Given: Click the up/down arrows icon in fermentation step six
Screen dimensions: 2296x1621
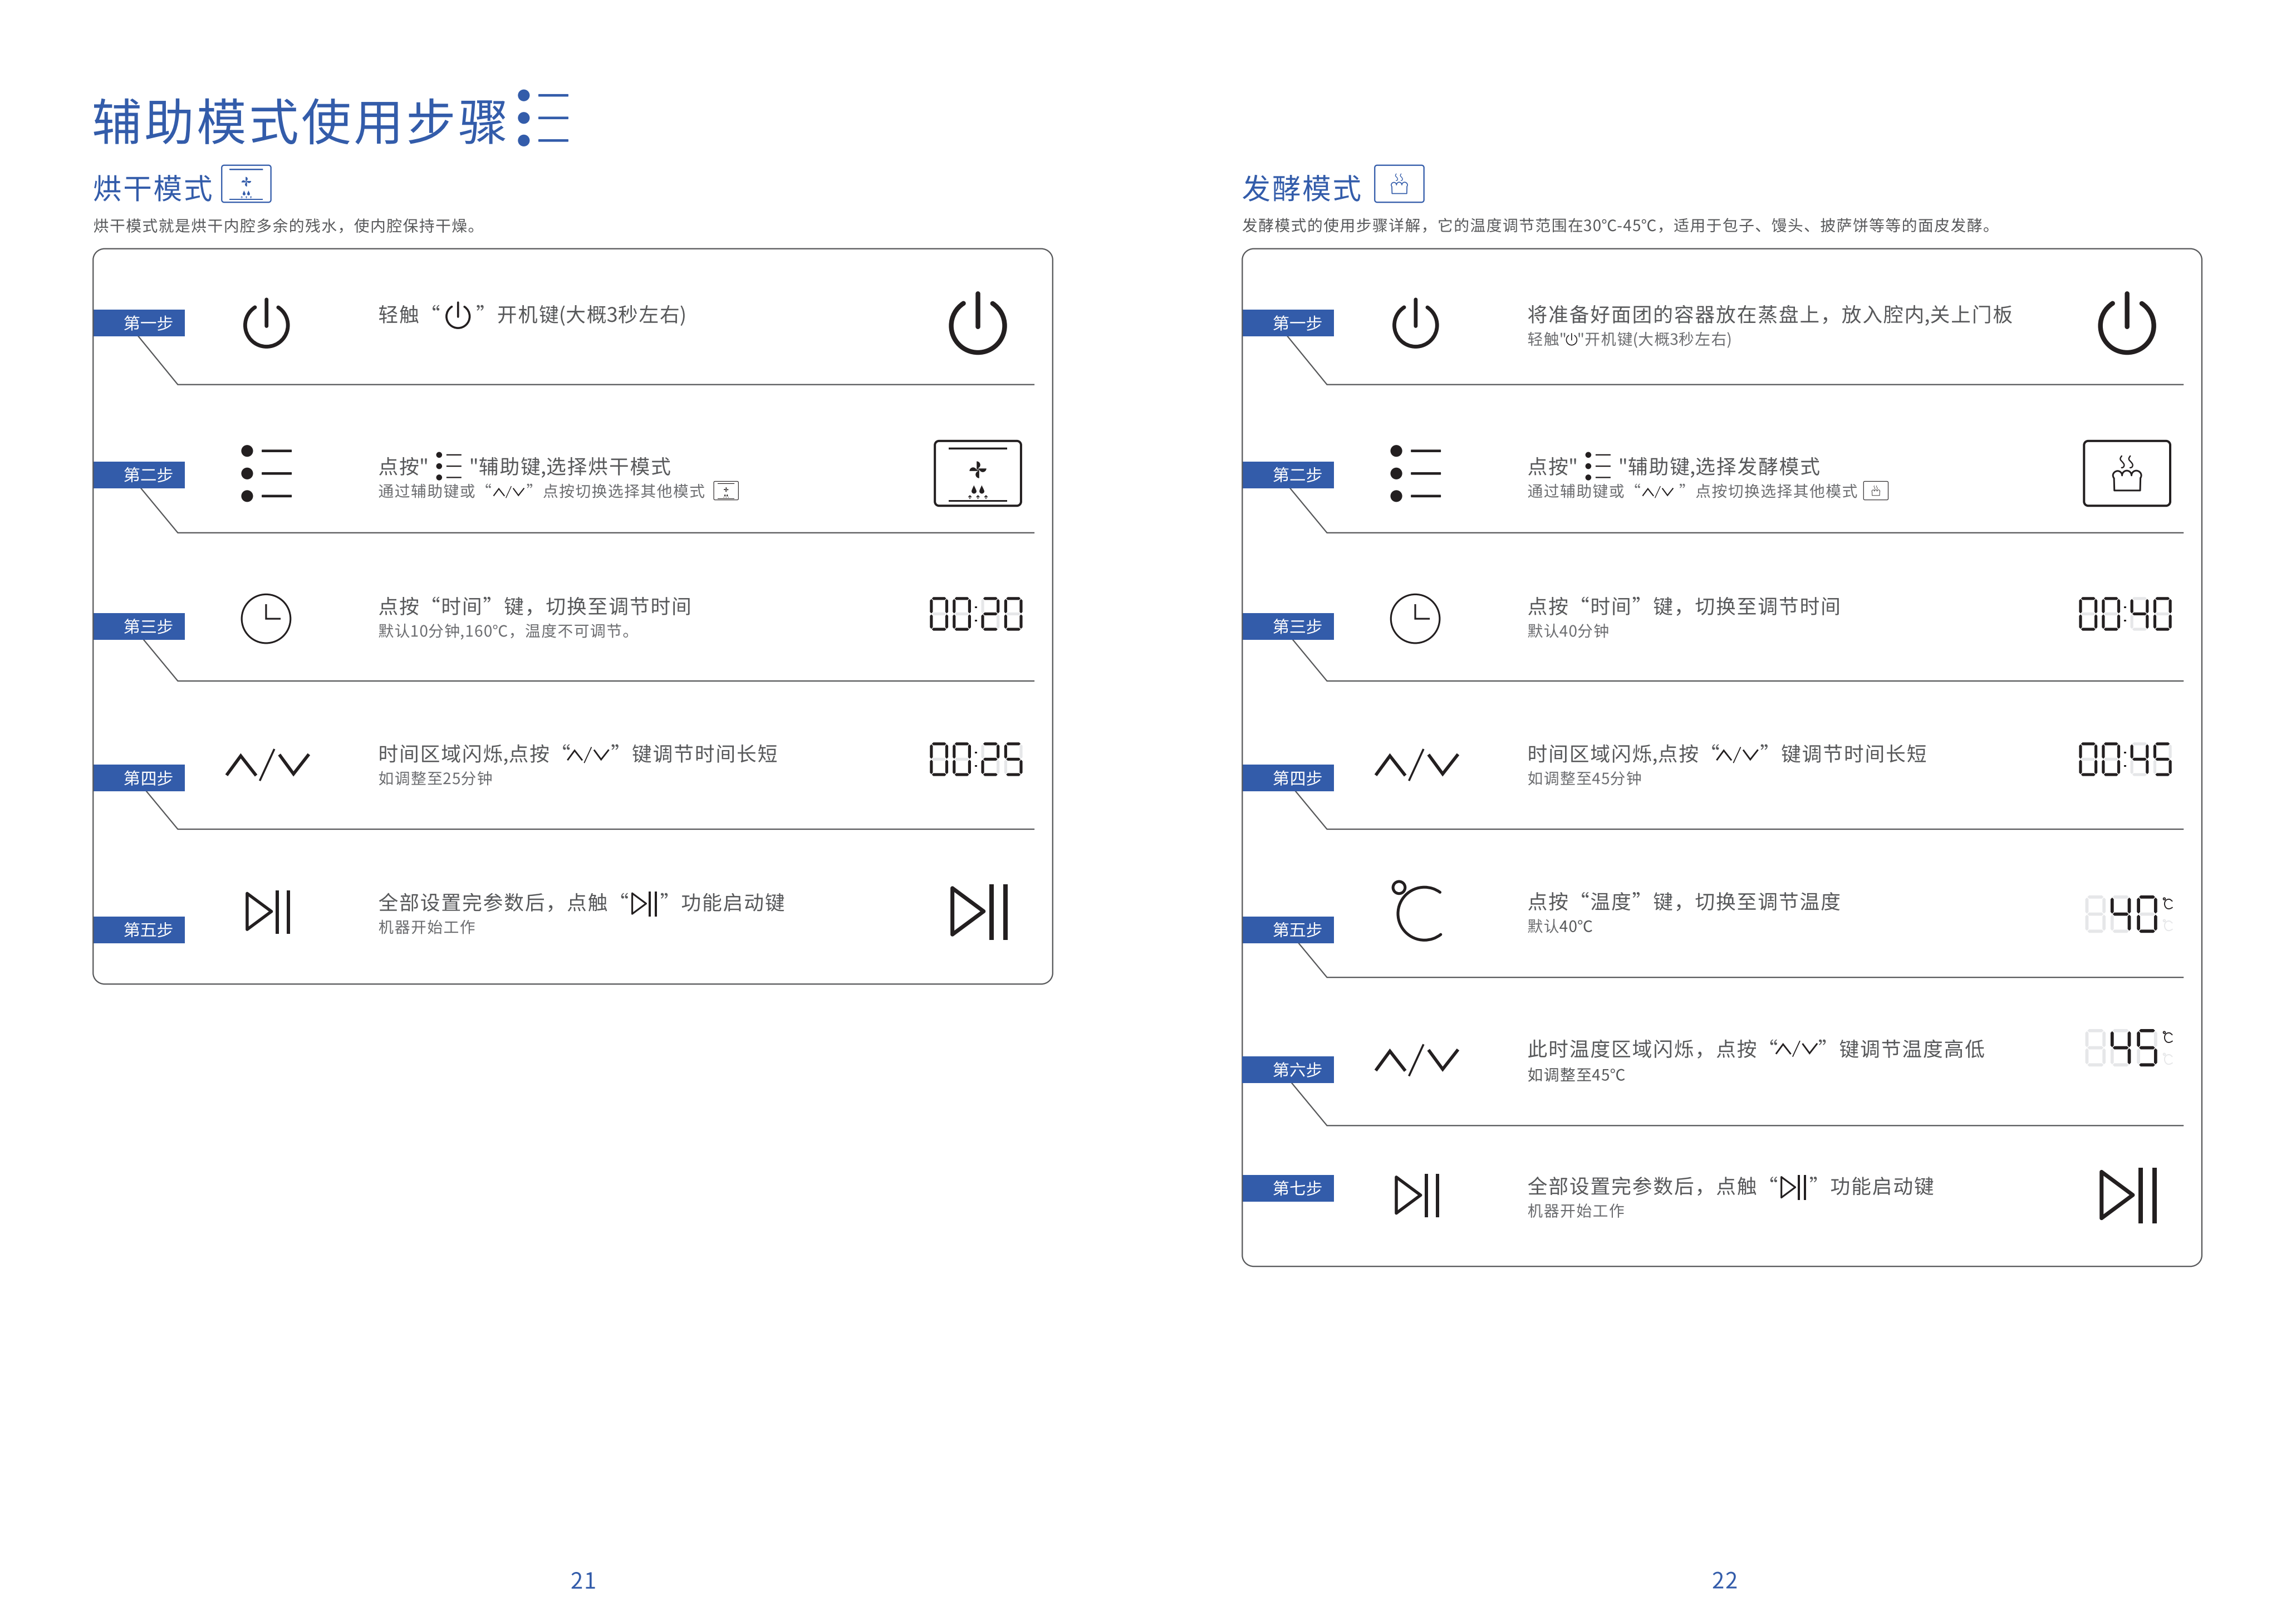Looking at the screenshot, I should (x=1416, y=1060).
